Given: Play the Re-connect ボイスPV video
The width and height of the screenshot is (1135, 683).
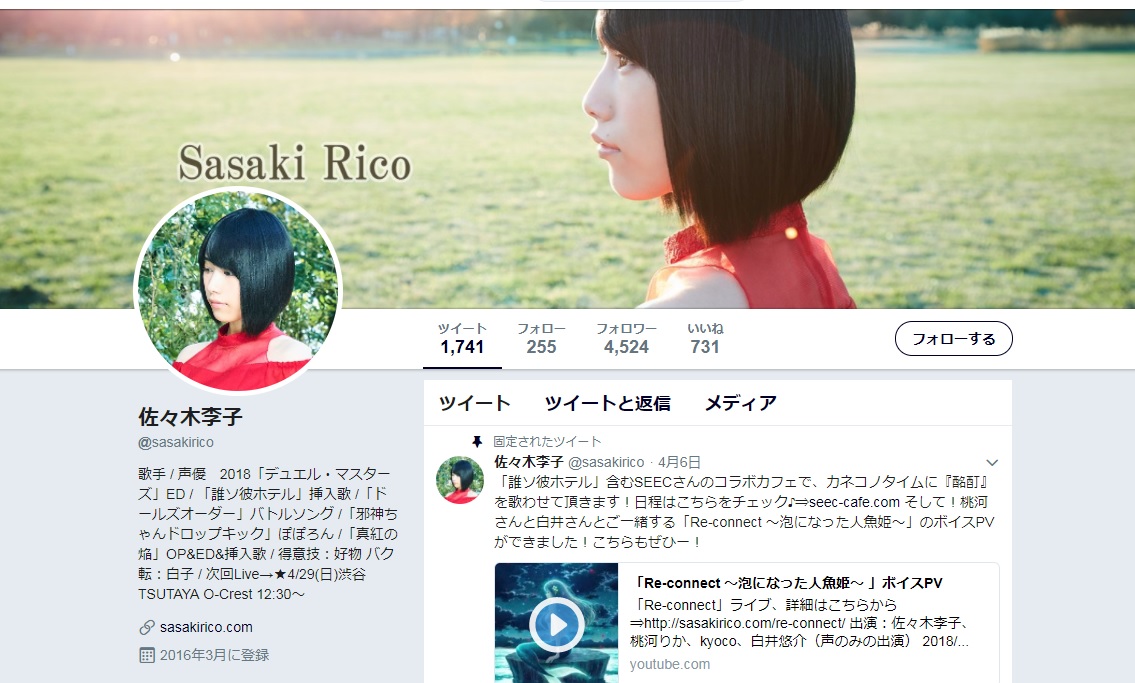Looking at the screenshot, I should click(x=556, y=624).
